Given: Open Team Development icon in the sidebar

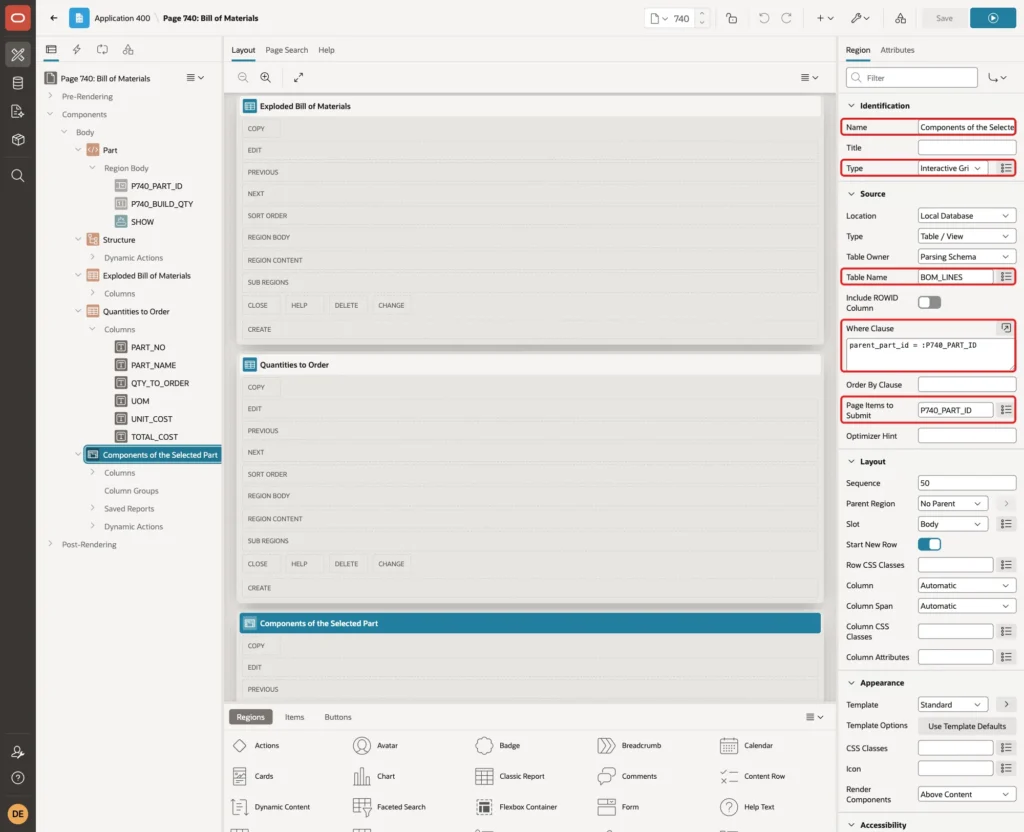Looking at the screenshot, I should tap(18, 112).
